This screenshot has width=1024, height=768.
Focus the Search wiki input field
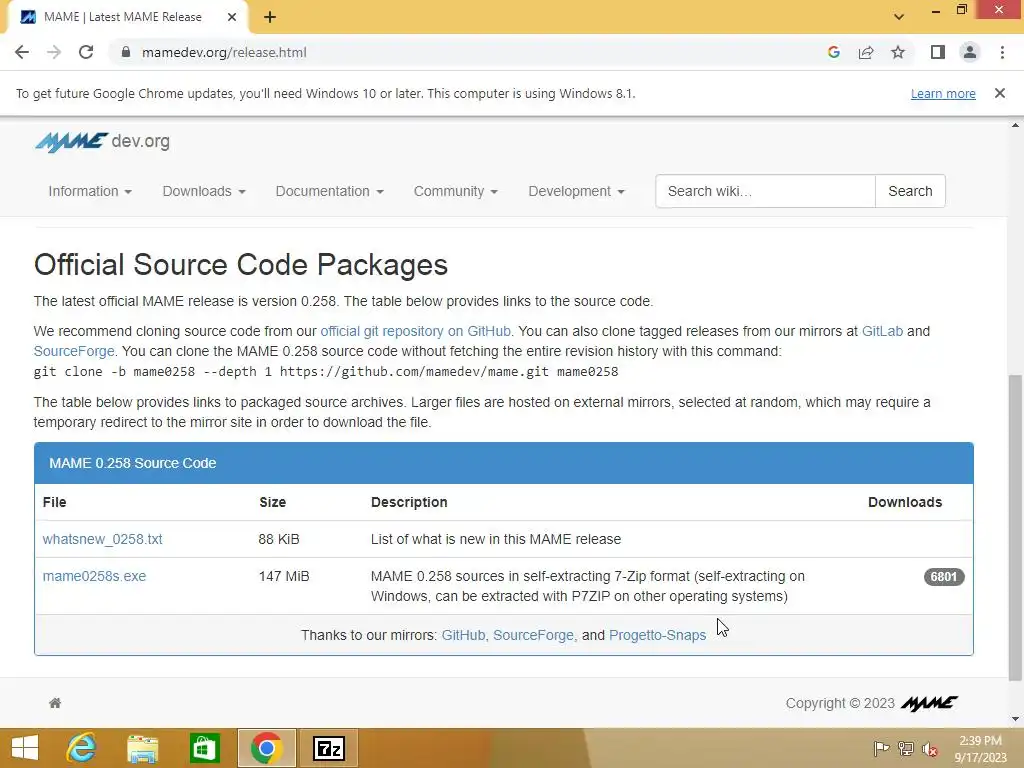(765, 191)
